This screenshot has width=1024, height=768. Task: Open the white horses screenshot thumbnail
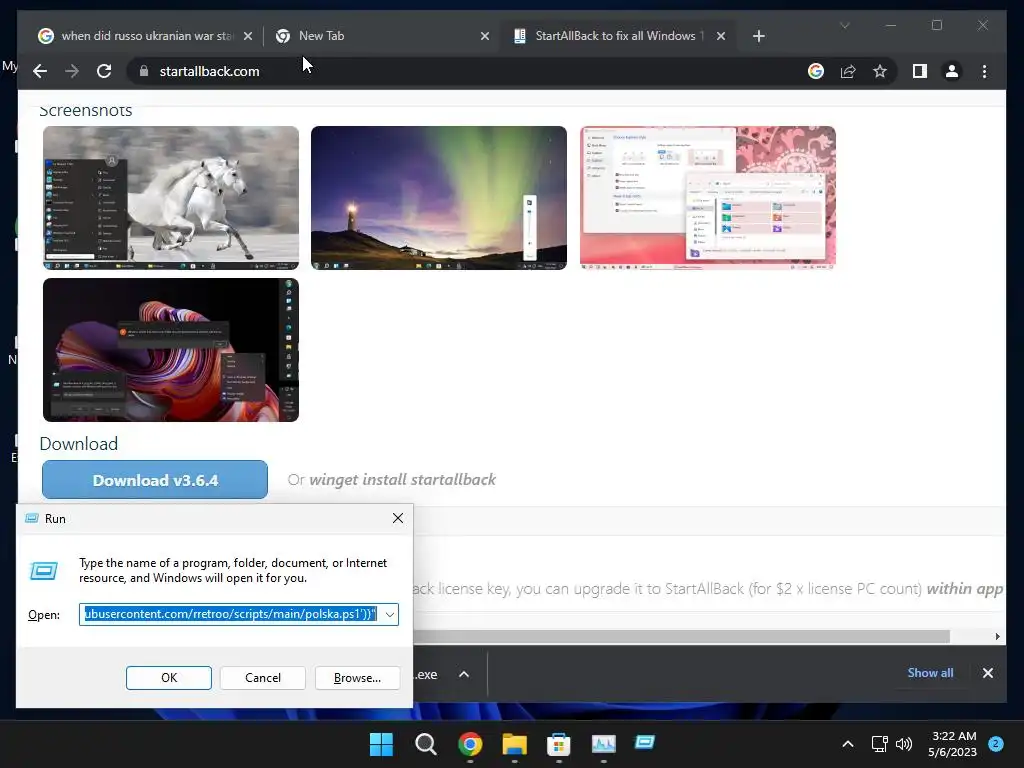tap(171, 198)
